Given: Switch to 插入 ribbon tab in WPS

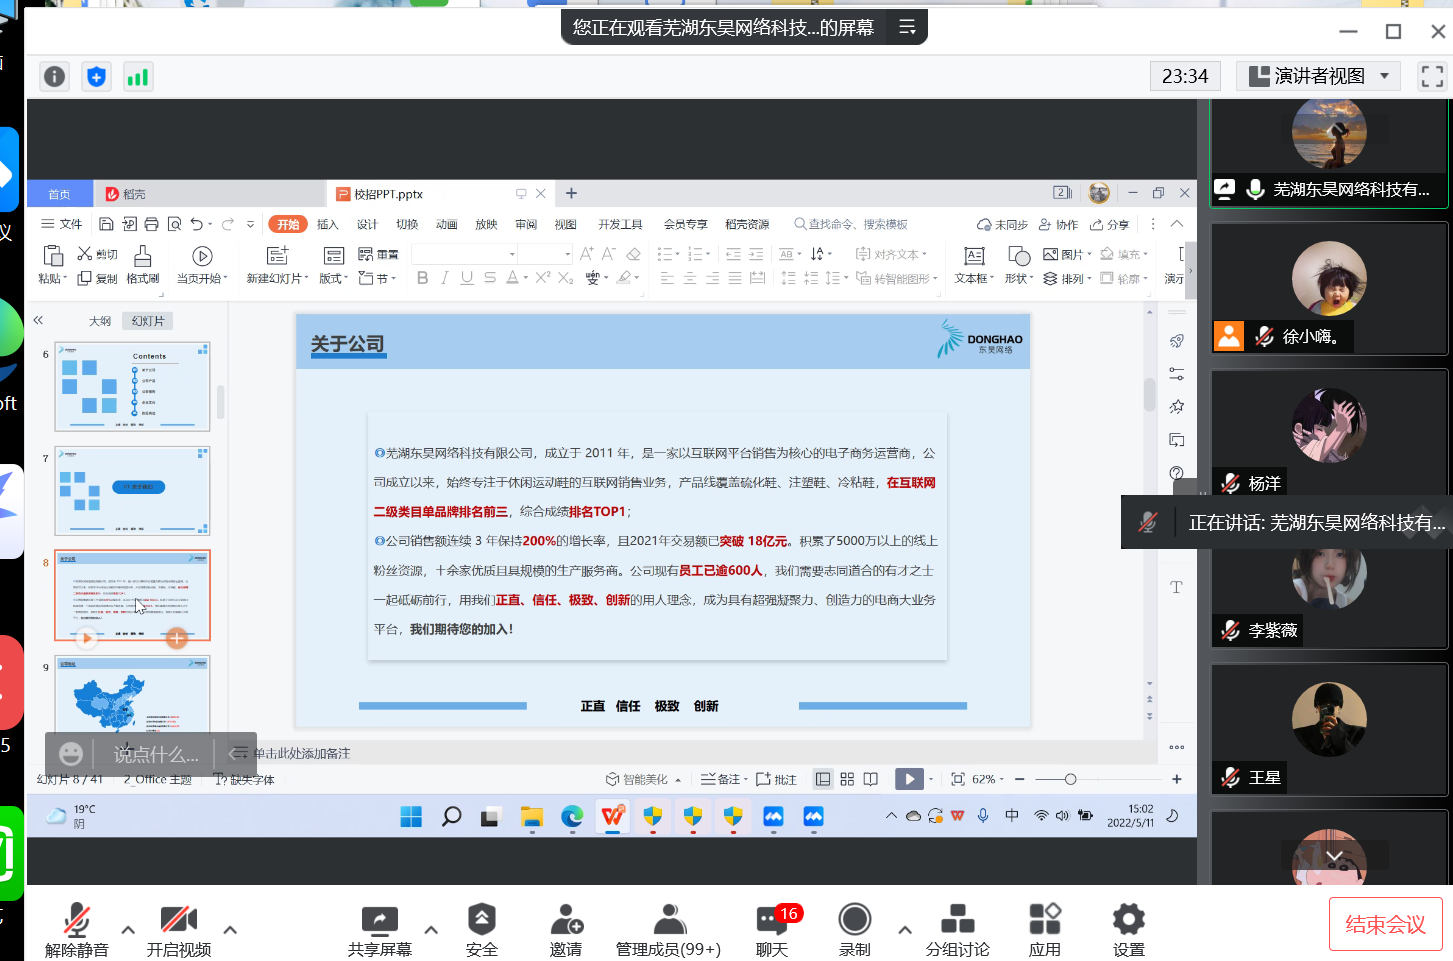Looking at the screenshot, I should tap(328, 225).
